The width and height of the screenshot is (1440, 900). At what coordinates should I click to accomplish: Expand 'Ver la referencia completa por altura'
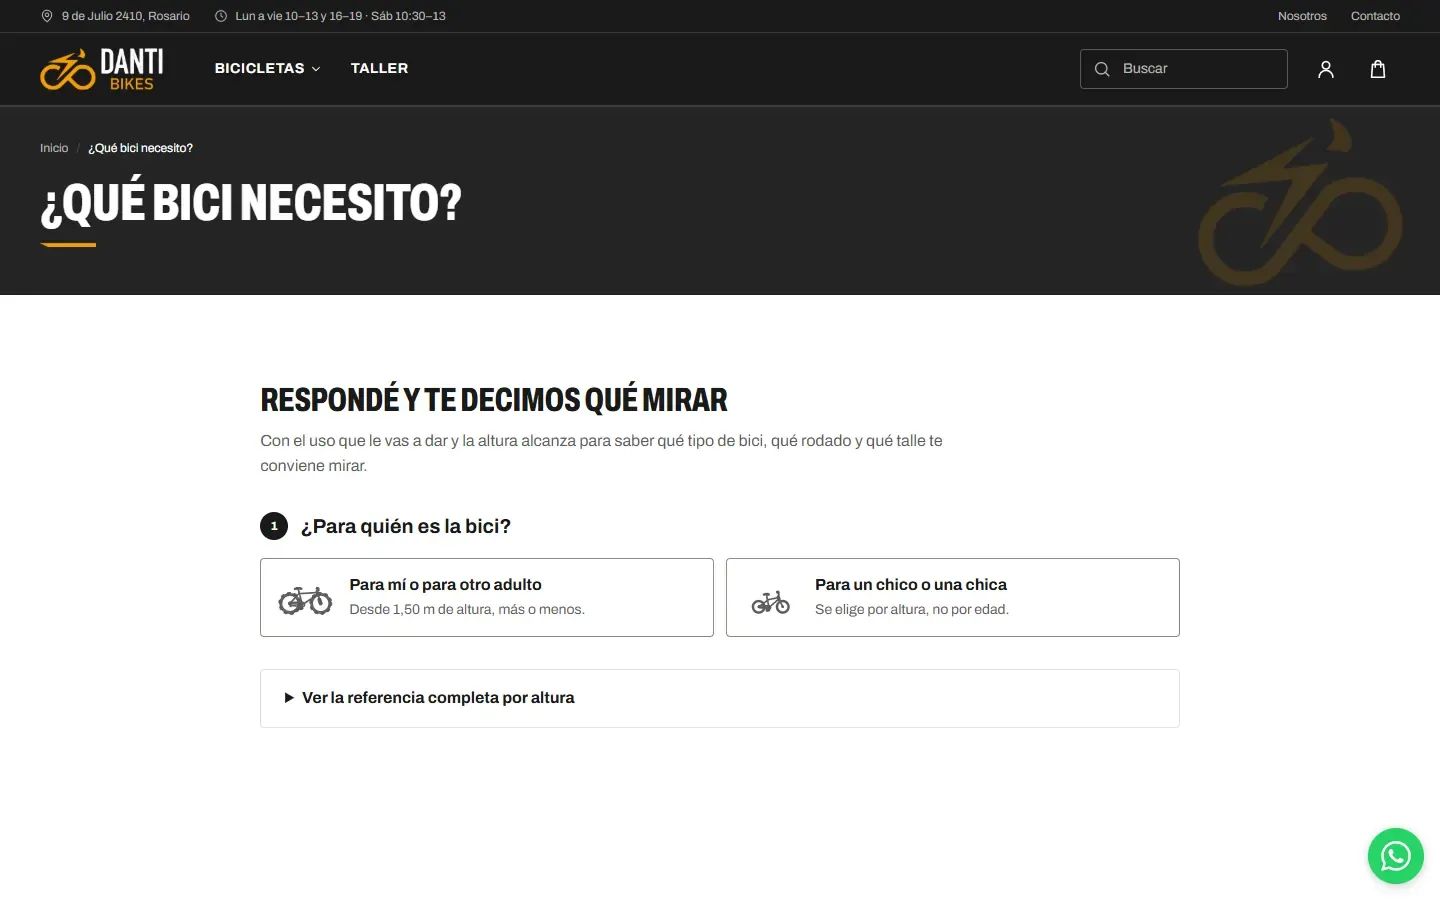coord(720,698)
